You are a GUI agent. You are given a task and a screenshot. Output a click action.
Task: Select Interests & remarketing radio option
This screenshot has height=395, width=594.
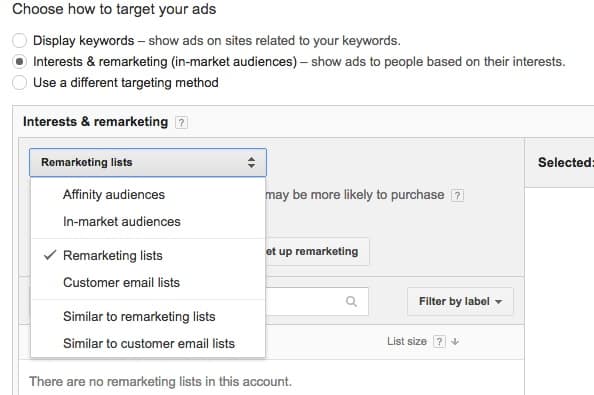pos(20,61)
